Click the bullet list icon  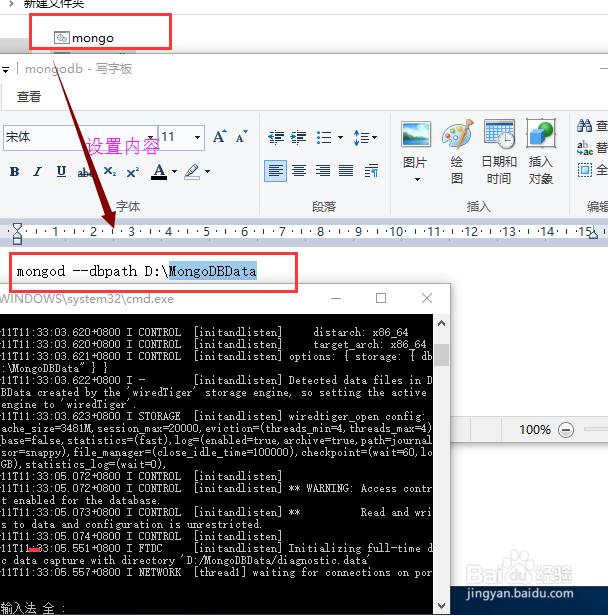324,137
